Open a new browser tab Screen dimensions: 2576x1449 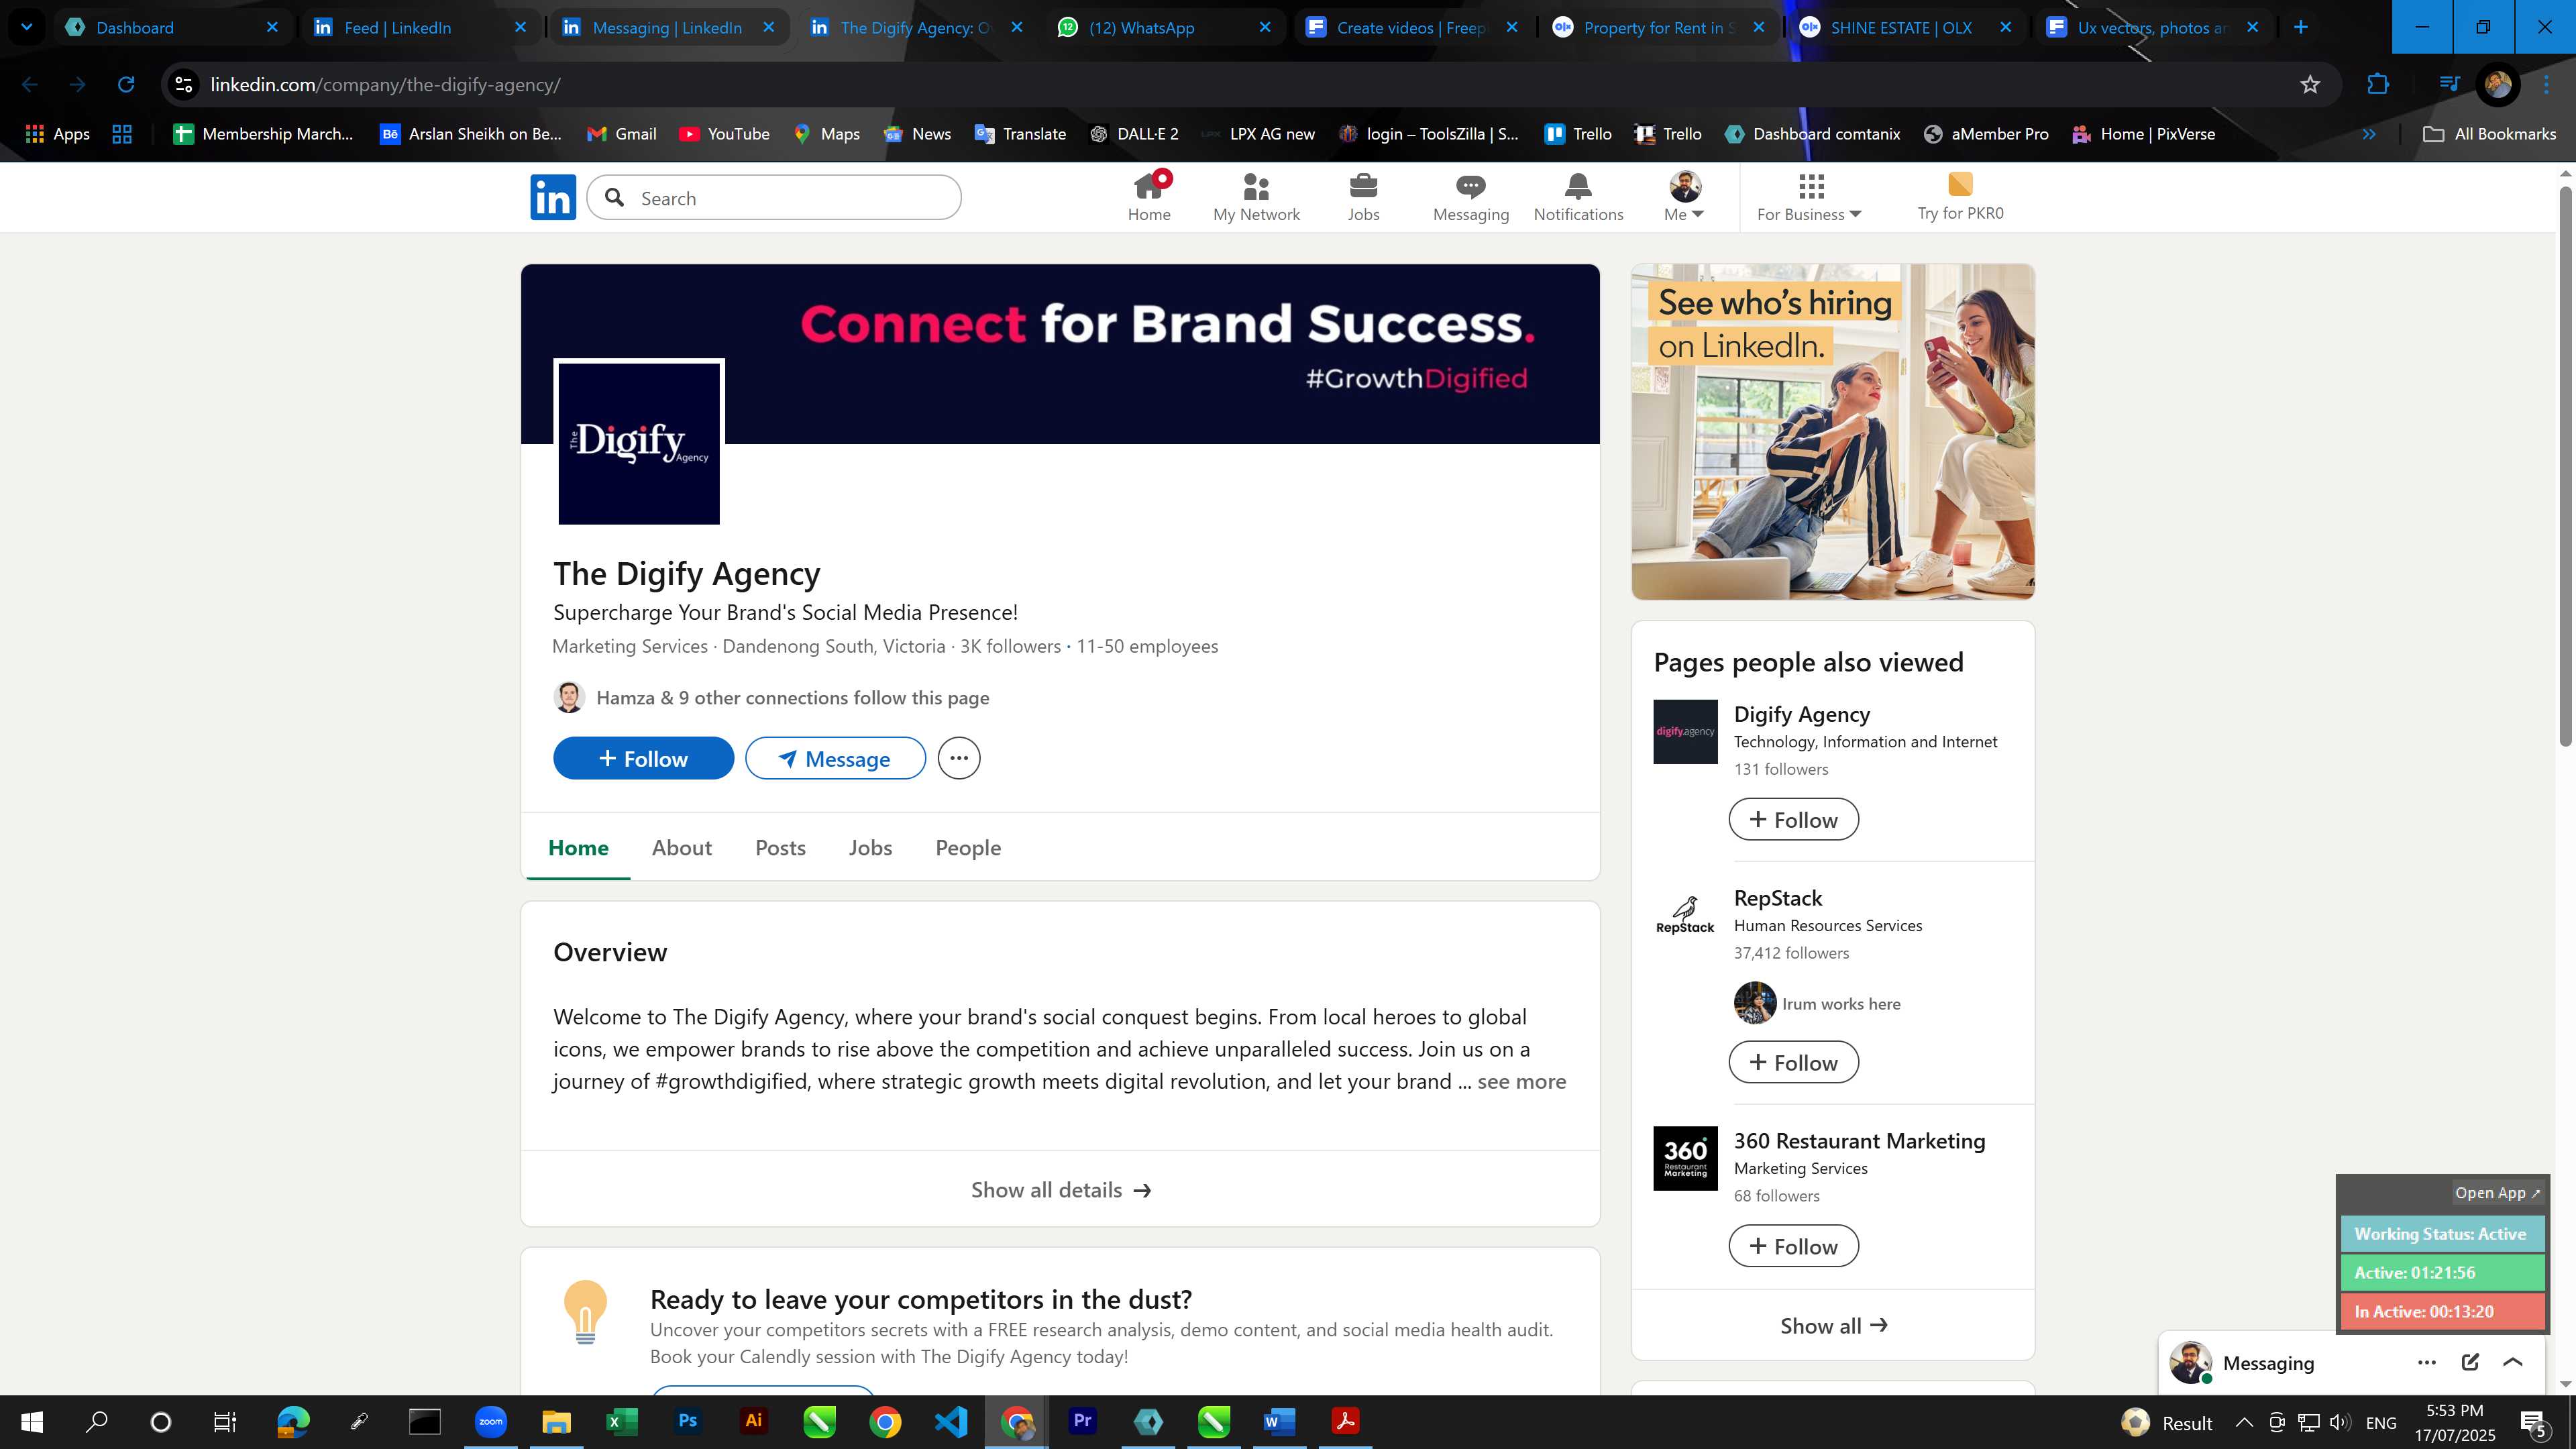[2300, 27]
